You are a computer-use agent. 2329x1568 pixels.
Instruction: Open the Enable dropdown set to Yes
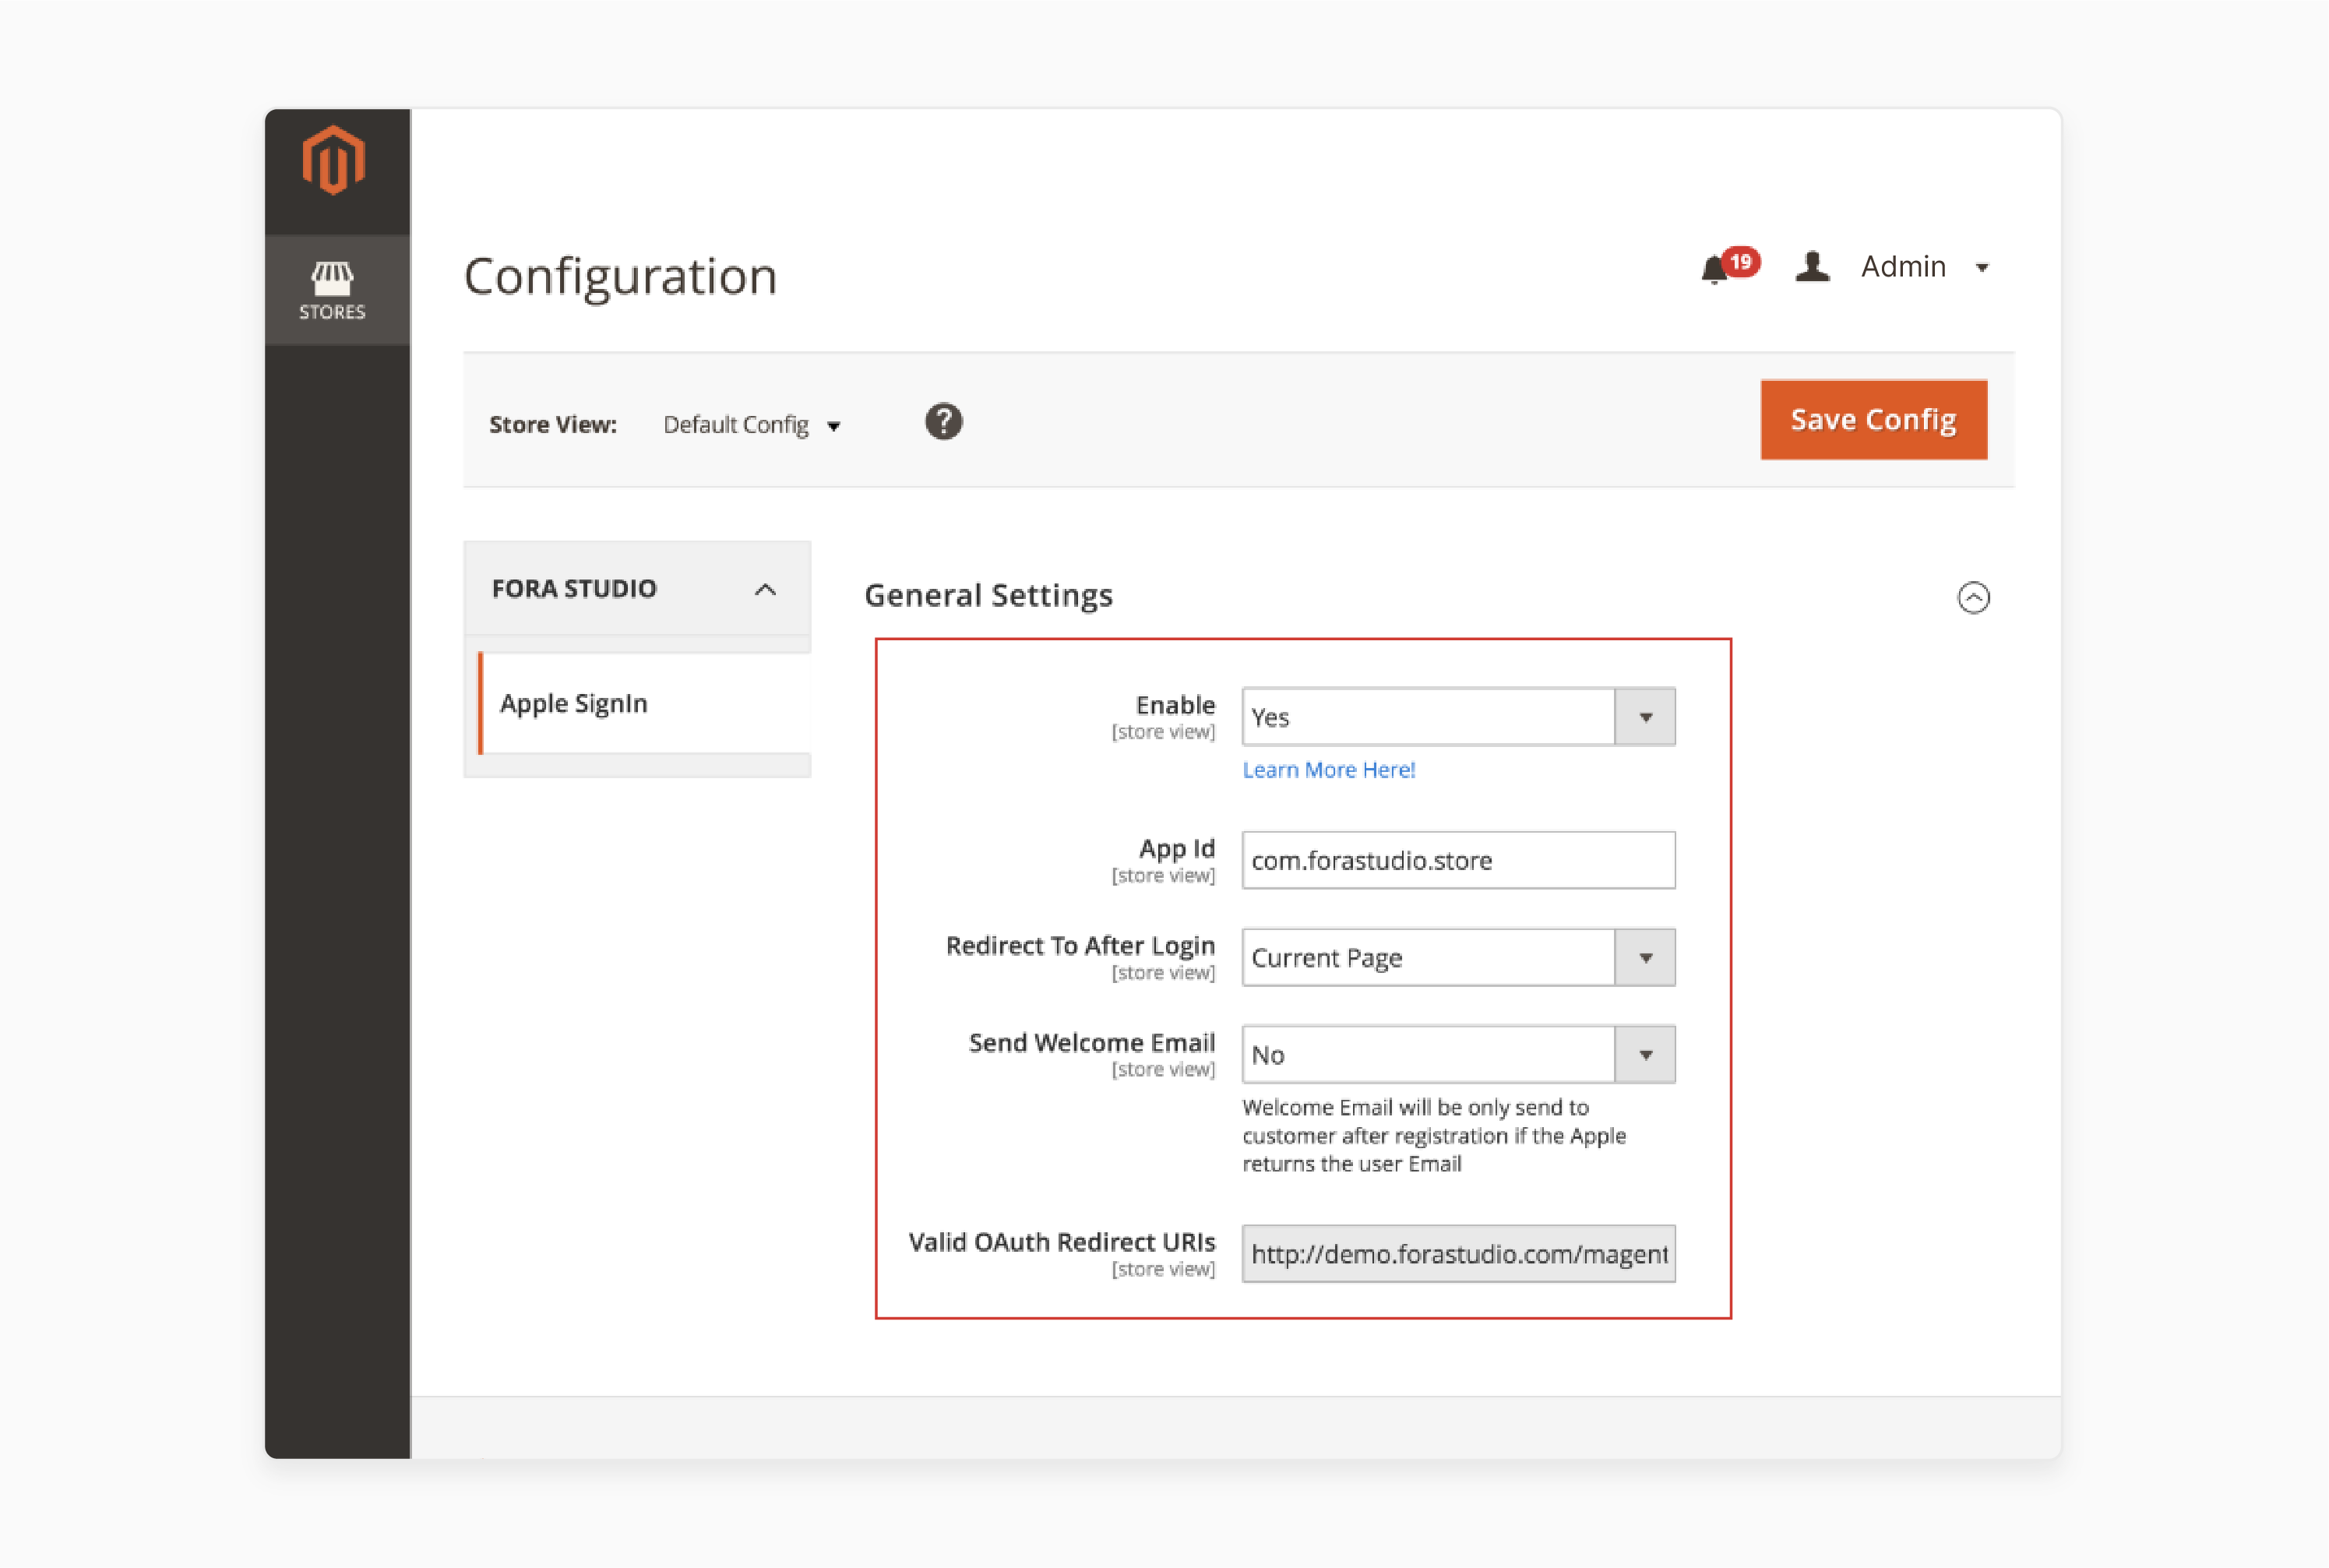[x=1458, y=717]
